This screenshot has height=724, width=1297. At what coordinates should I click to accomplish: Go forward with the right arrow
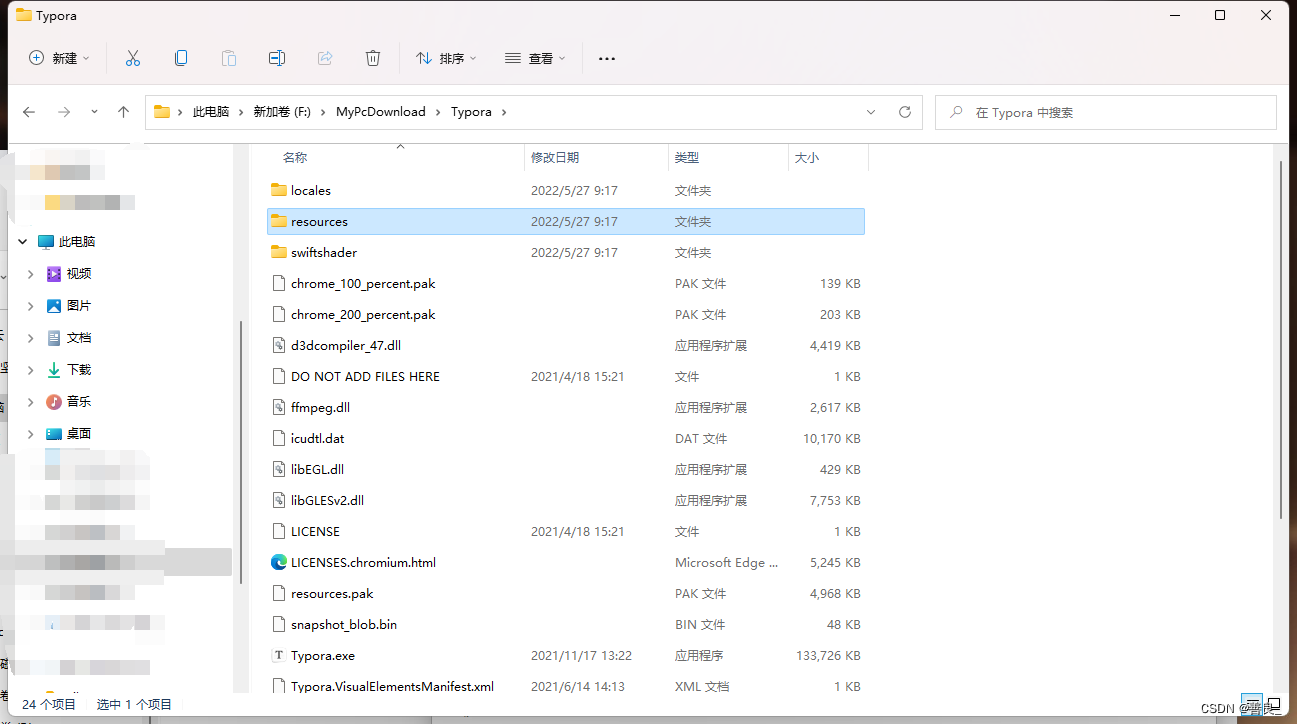point(64,112)
